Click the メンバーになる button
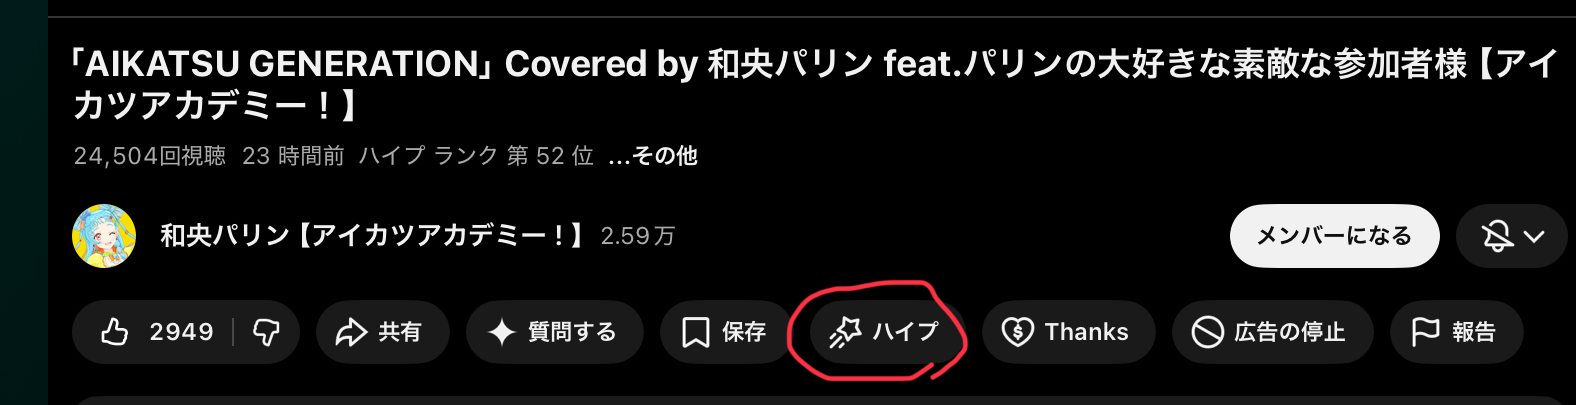 1334,236
